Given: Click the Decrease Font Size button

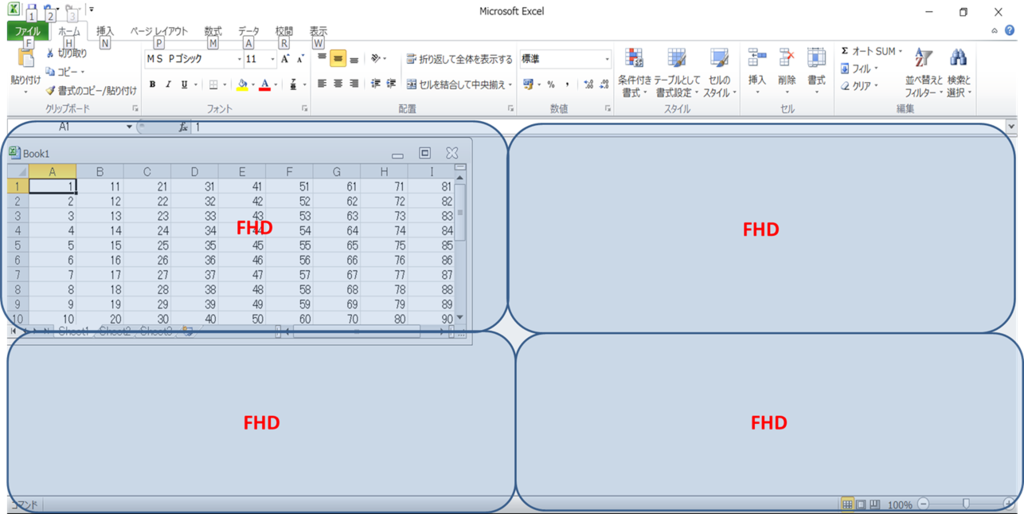Looking at the screenshot, I should point(300,59).
